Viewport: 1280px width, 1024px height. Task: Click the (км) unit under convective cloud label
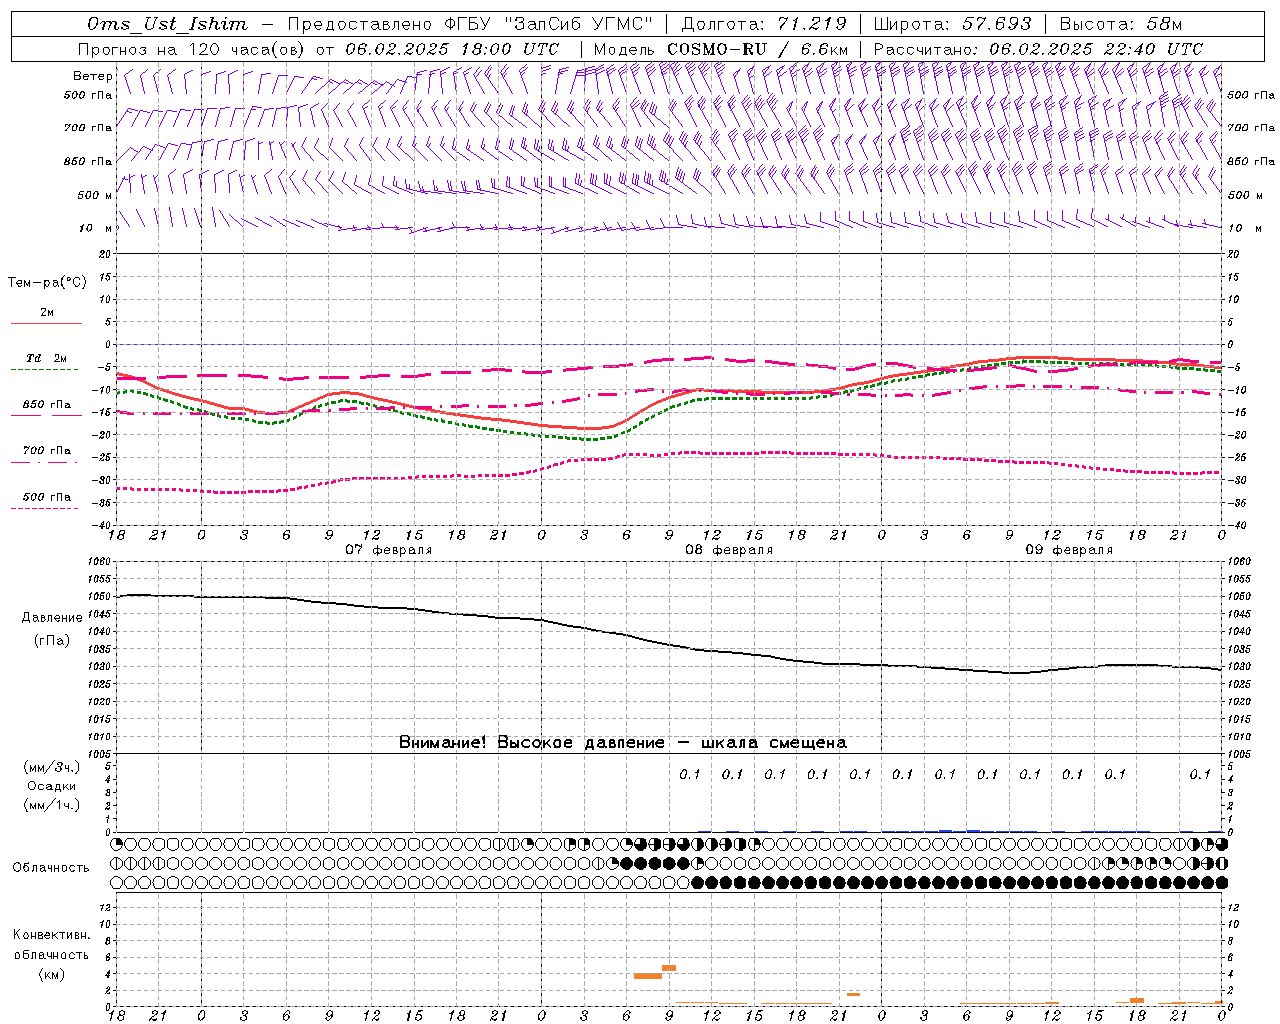pos(51,974)
